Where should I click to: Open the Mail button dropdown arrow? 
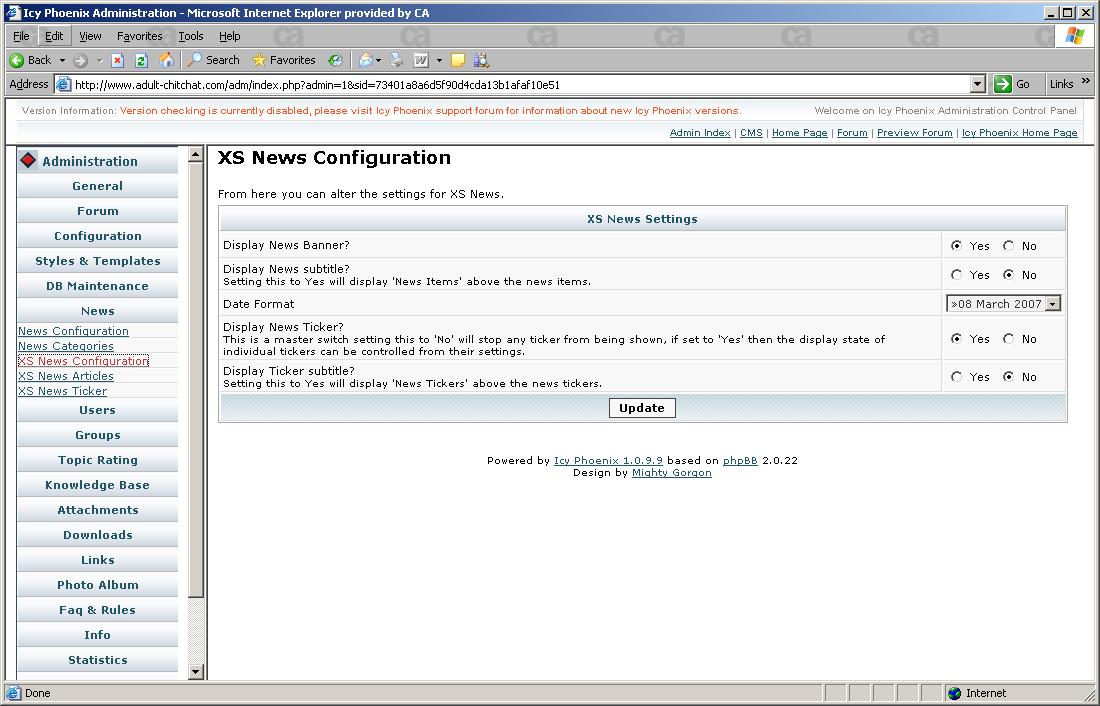coord(378,60)
